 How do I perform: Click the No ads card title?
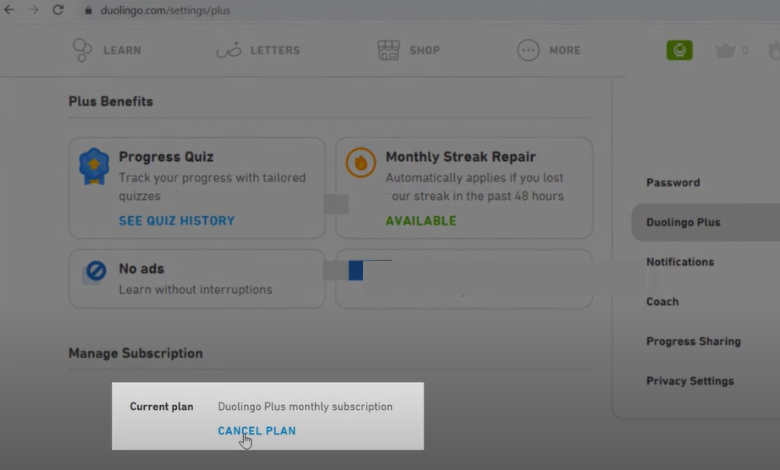141,269
